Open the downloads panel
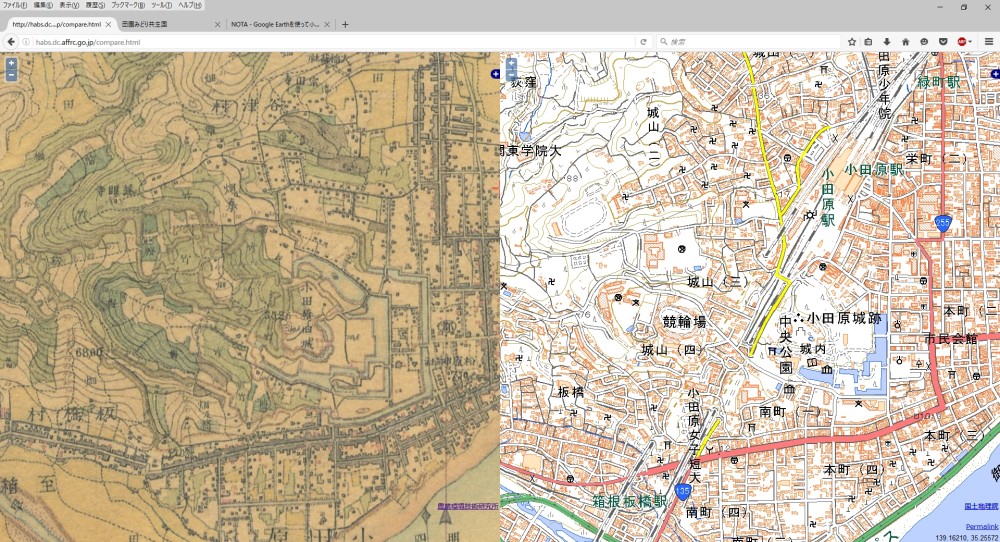Image resolution: width=1000 pixels, height=542 pixels. coord(887,42)
